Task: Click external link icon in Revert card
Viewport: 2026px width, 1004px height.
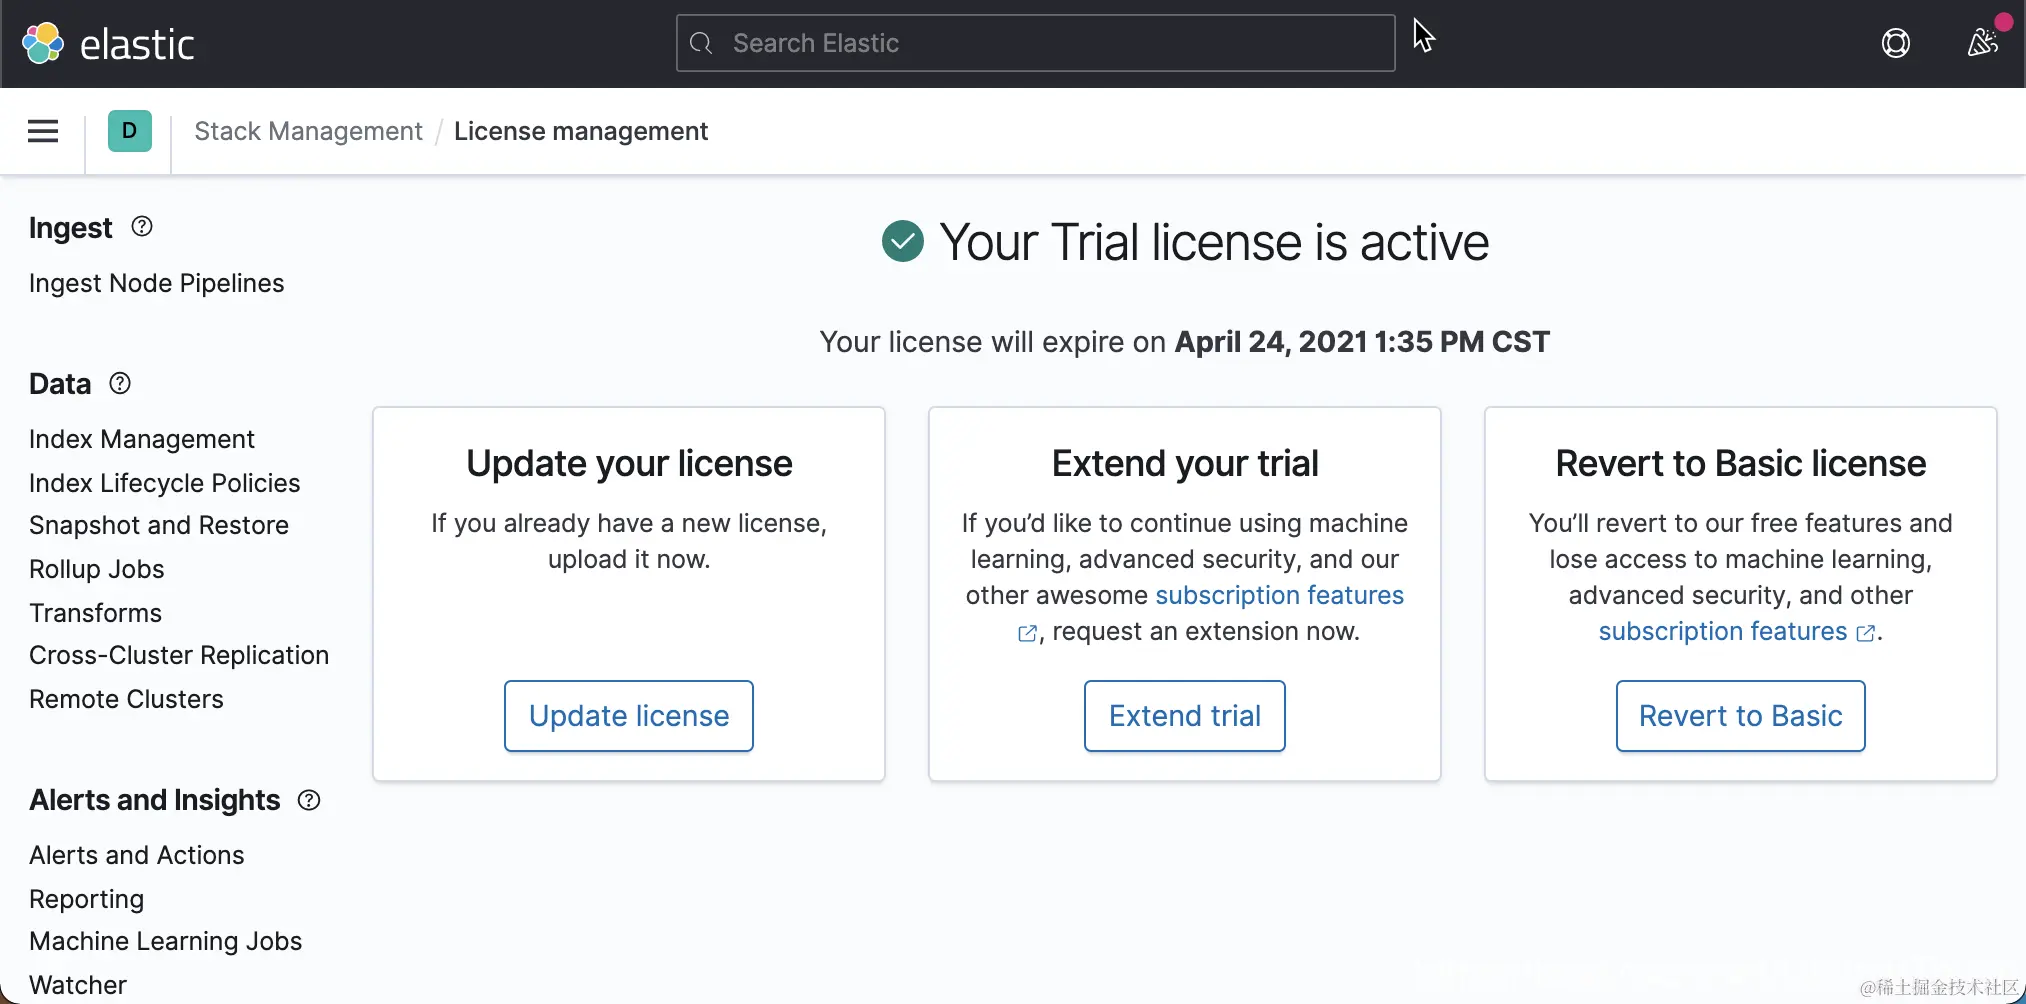Action: click(x=1865, y=633)
